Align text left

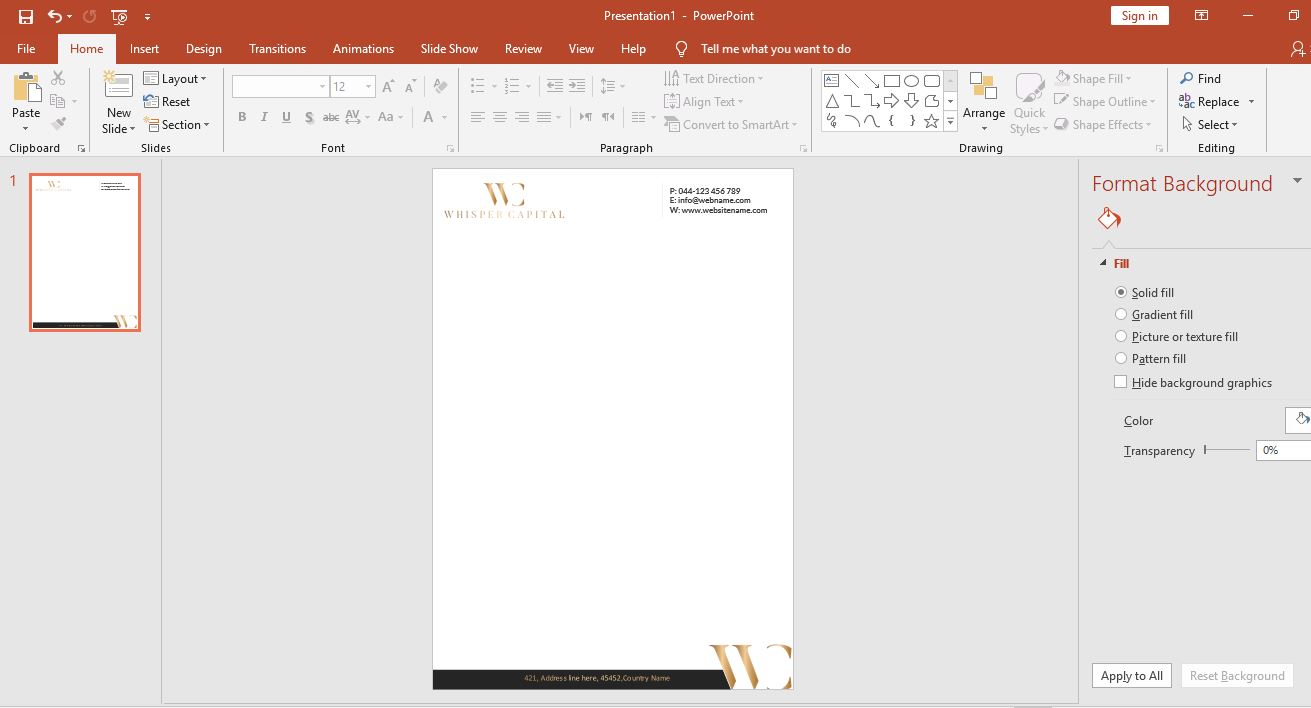tap(478, 117)
